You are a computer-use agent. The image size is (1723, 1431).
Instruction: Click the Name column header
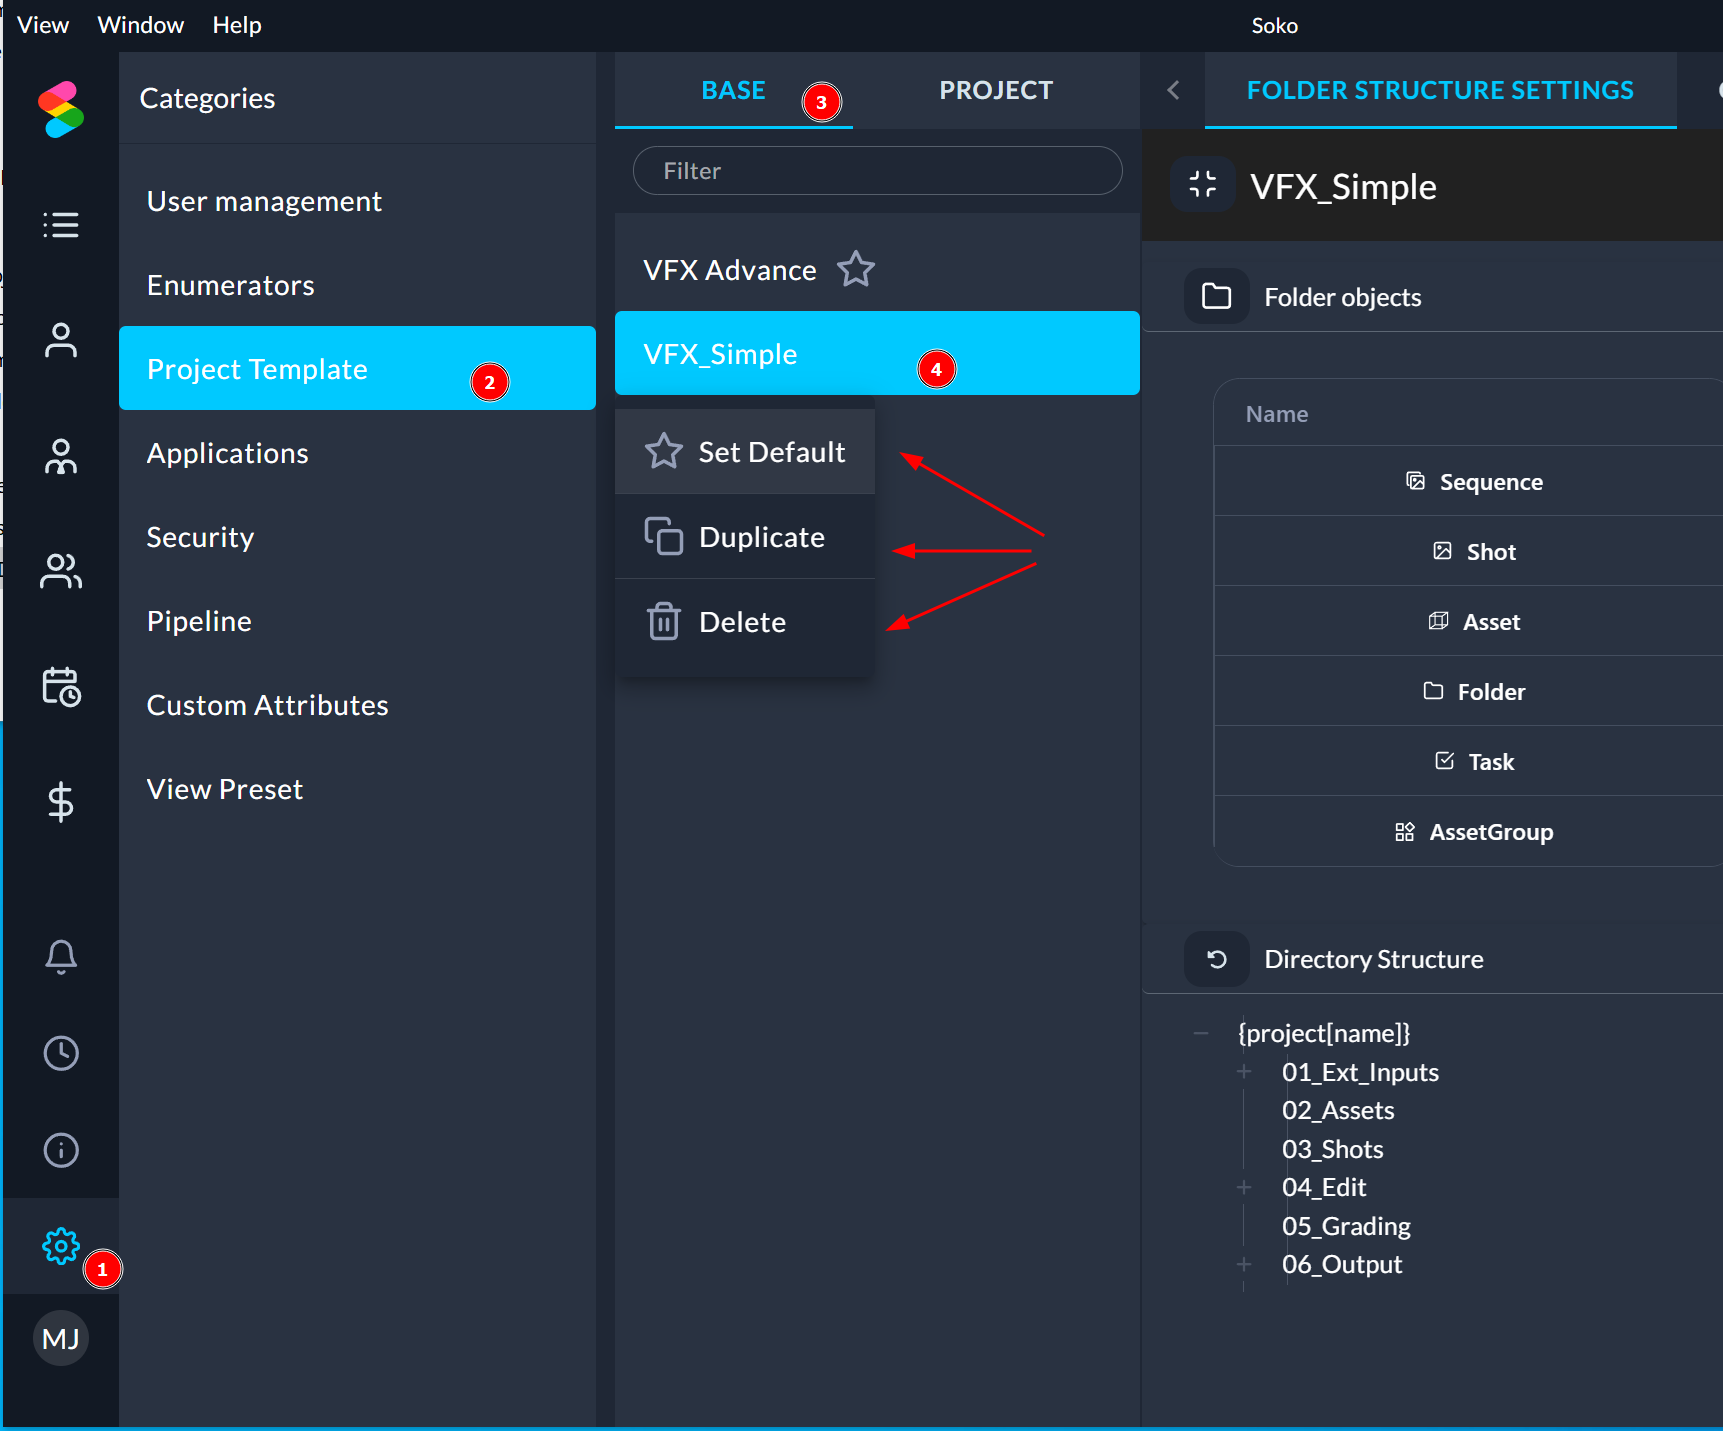[1277, 414]
